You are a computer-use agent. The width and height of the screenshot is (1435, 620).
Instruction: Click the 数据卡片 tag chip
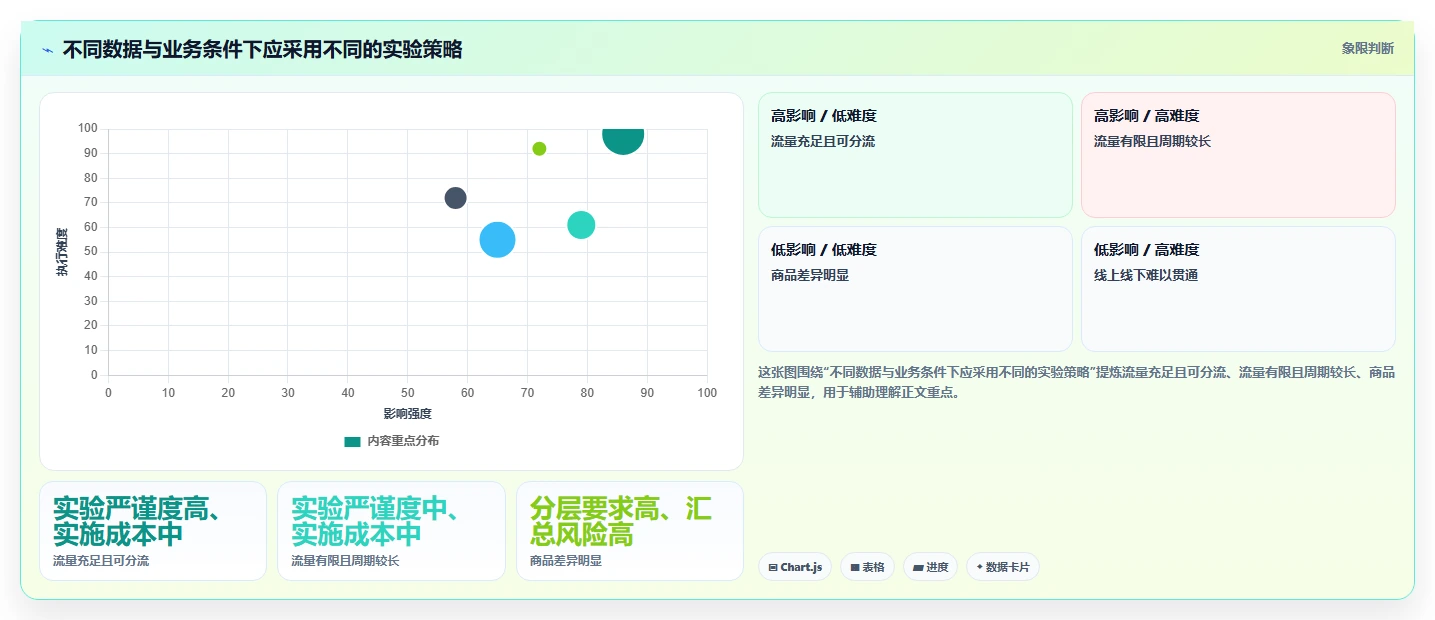click(x=1002, y=567)
